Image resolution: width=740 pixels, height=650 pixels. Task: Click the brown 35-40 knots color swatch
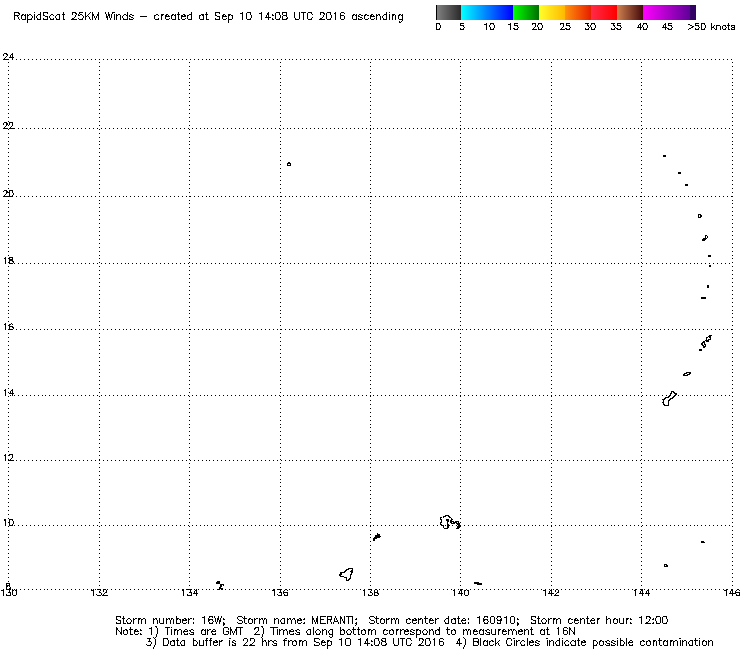click(630, 12)
